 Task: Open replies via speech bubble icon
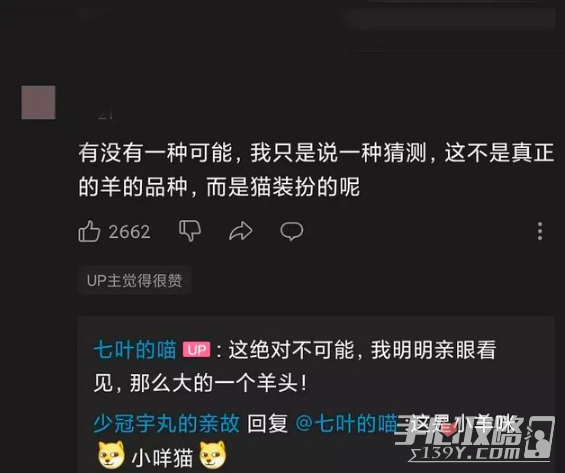coord(292,231)
